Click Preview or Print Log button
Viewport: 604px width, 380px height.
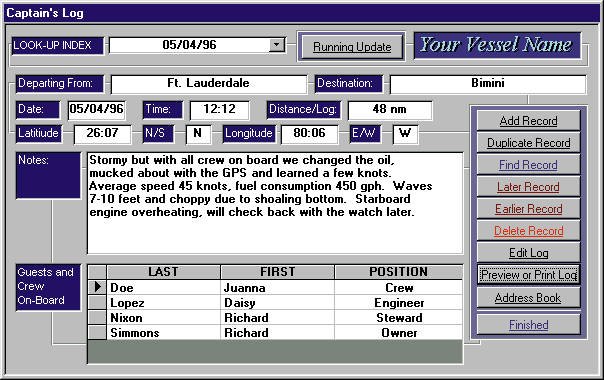click(528, 275)
